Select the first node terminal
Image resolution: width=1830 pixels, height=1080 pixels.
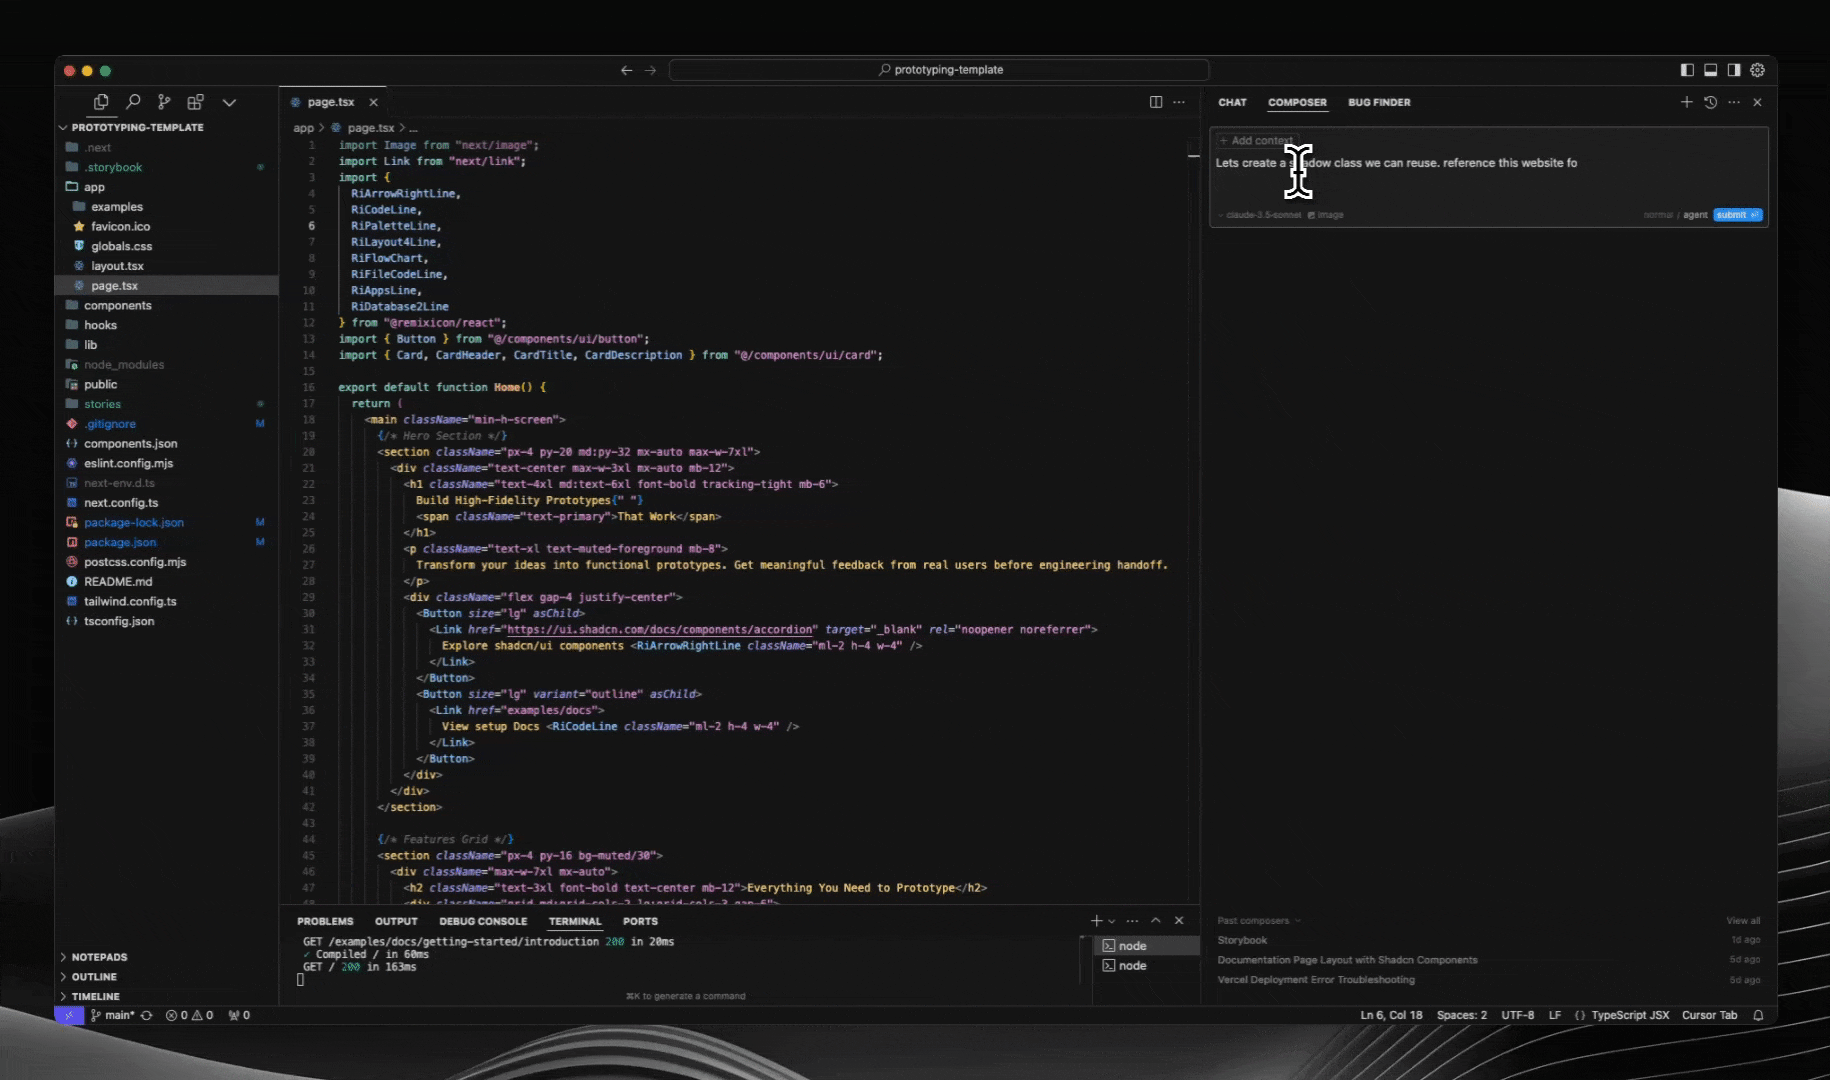point(1146,946)
